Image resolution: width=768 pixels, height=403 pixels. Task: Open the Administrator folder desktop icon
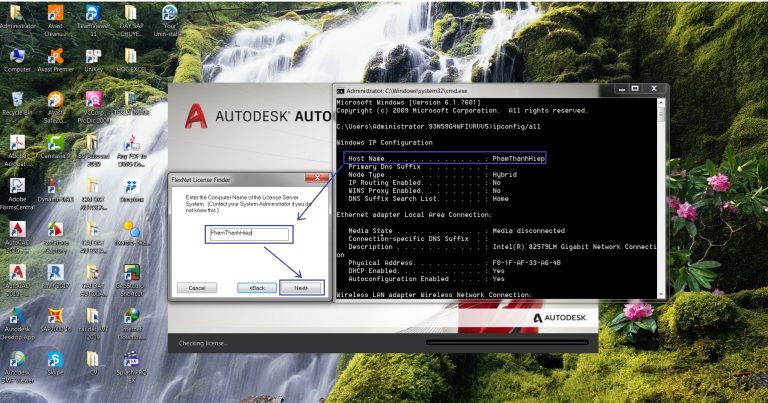(17, 17)
